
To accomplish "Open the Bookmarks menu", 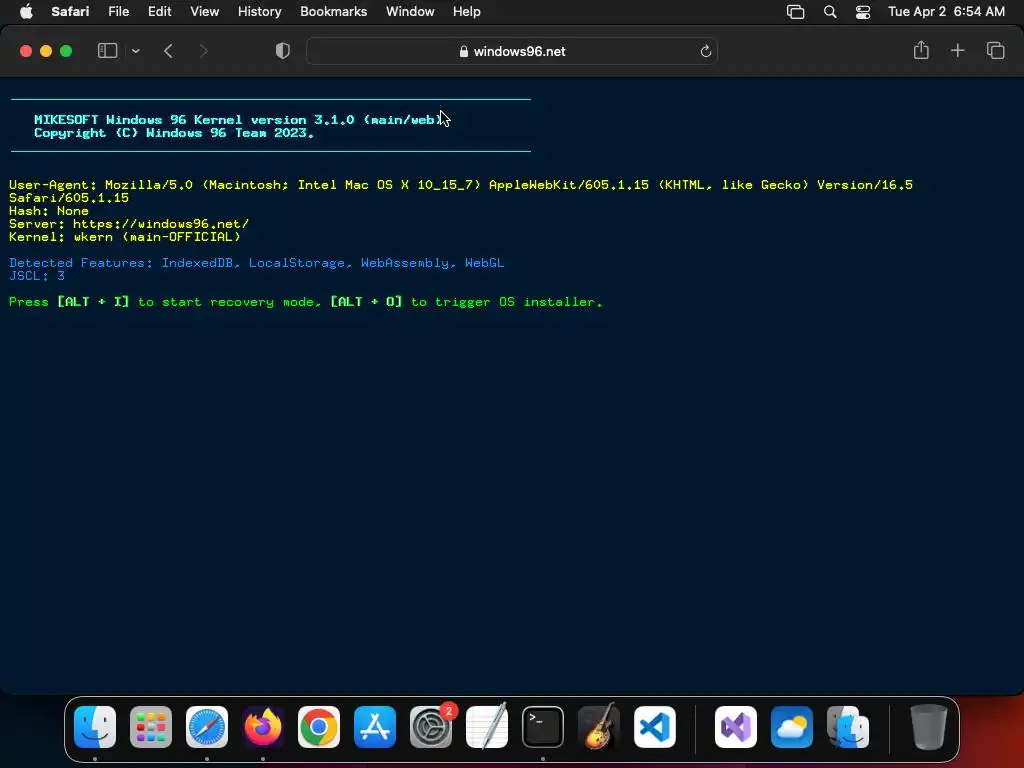I will [333, 12].
